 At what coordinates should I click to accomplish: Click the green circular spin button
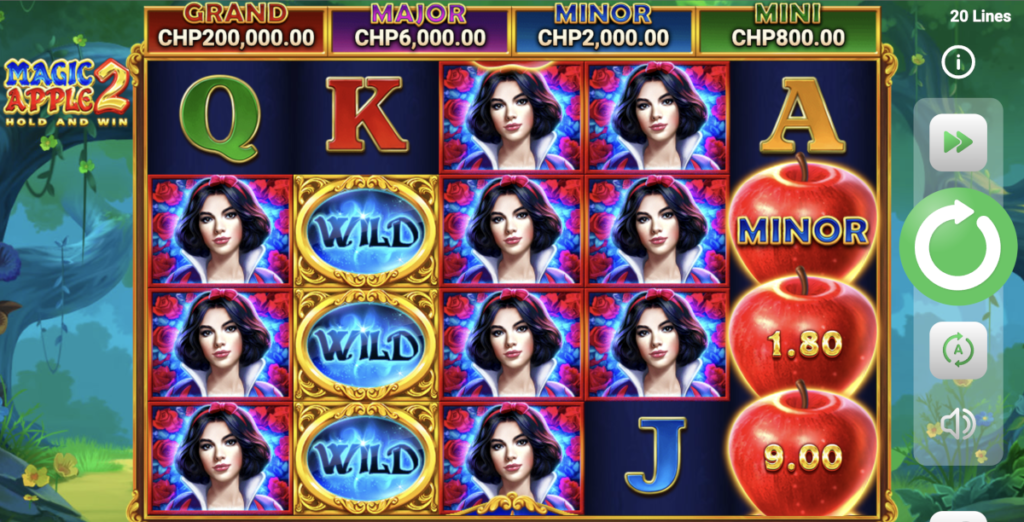(x=957, y=246)
